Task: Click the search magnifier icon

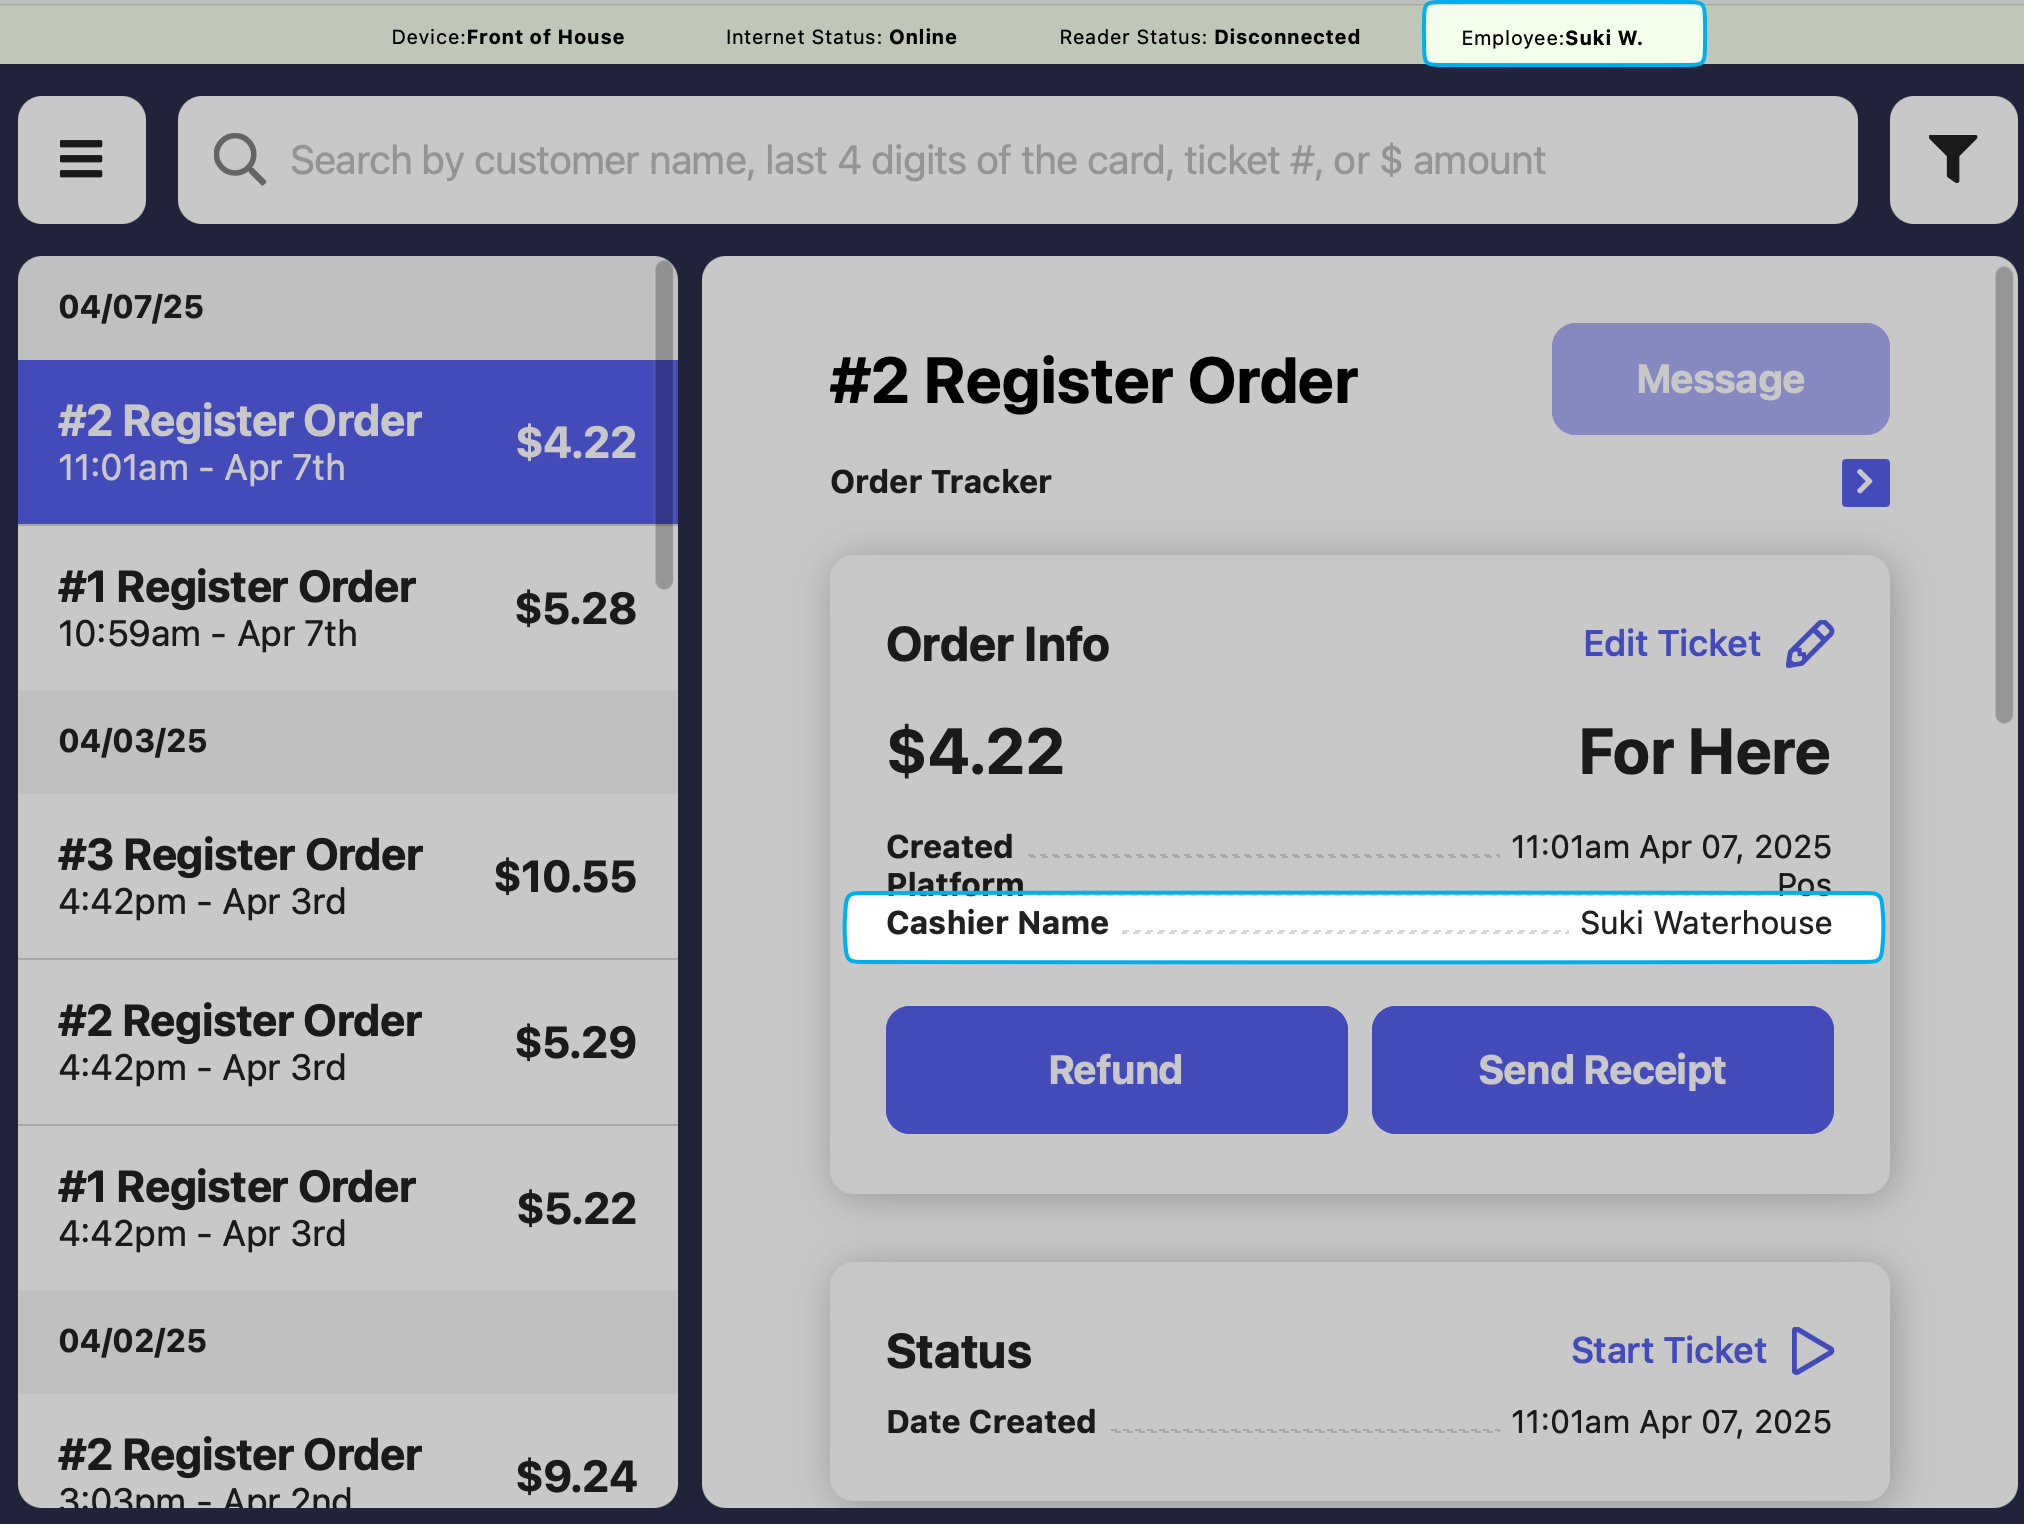Action: (240, 160)
